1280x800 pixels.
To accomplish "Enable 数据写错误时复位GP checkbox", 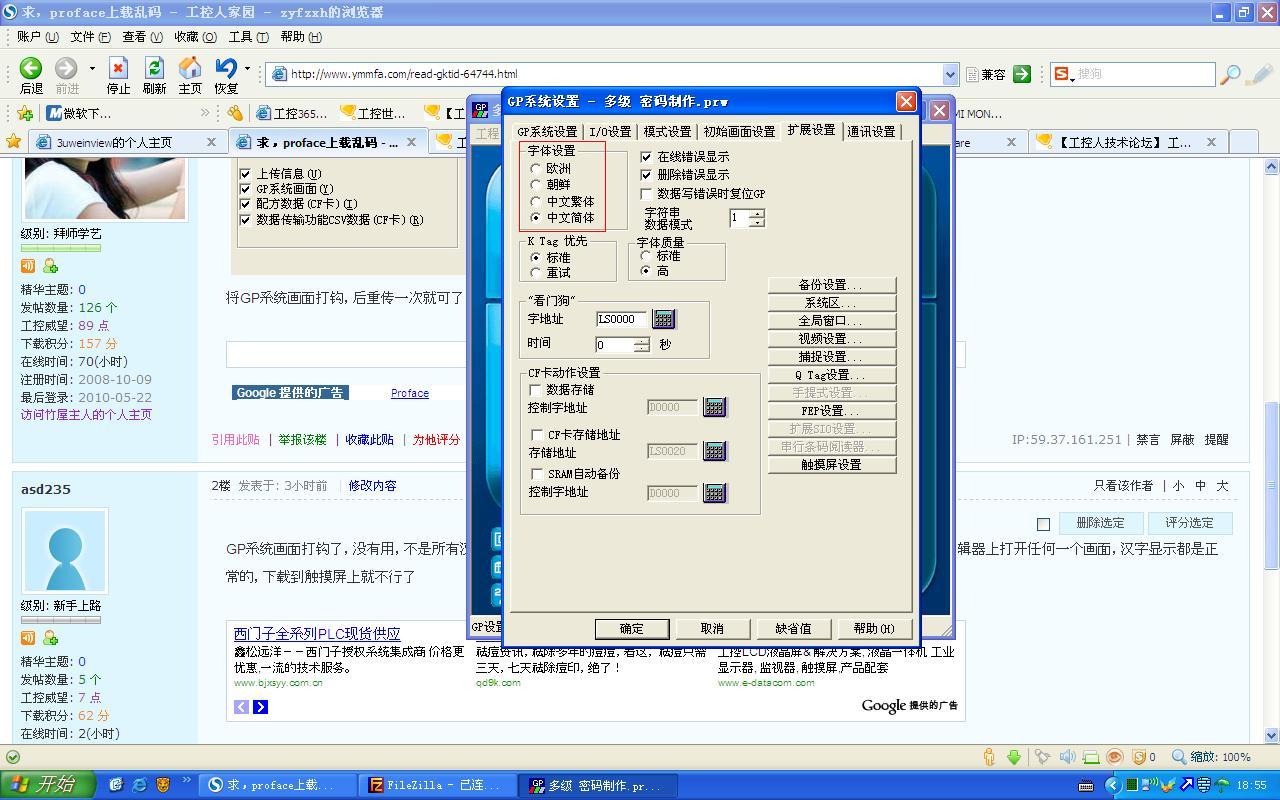I will [x=646, y=193].
